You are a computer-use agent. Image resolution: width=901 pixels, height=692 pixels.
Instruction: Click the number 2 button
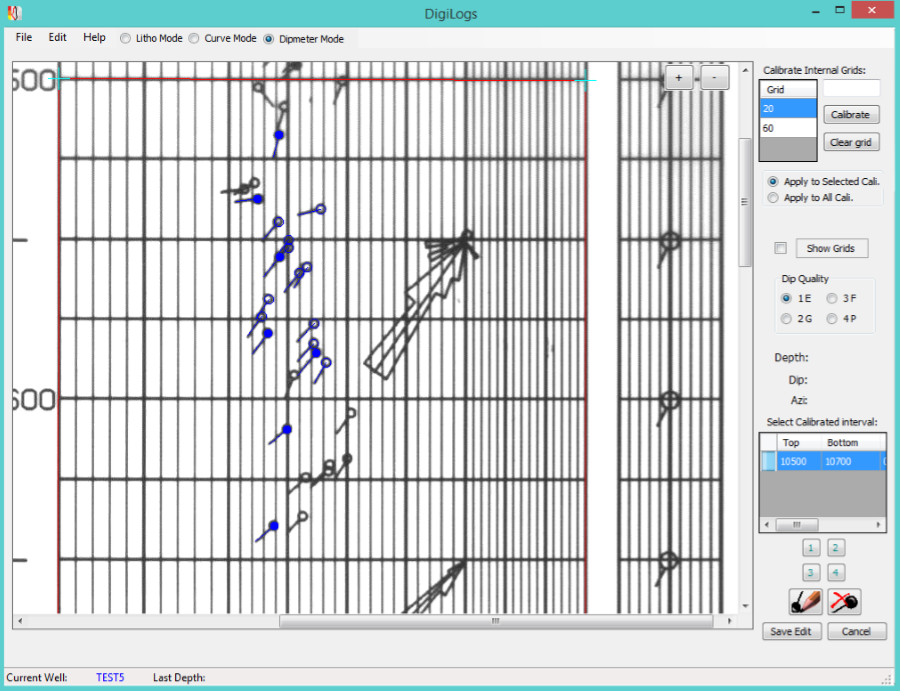click(837, 548)
